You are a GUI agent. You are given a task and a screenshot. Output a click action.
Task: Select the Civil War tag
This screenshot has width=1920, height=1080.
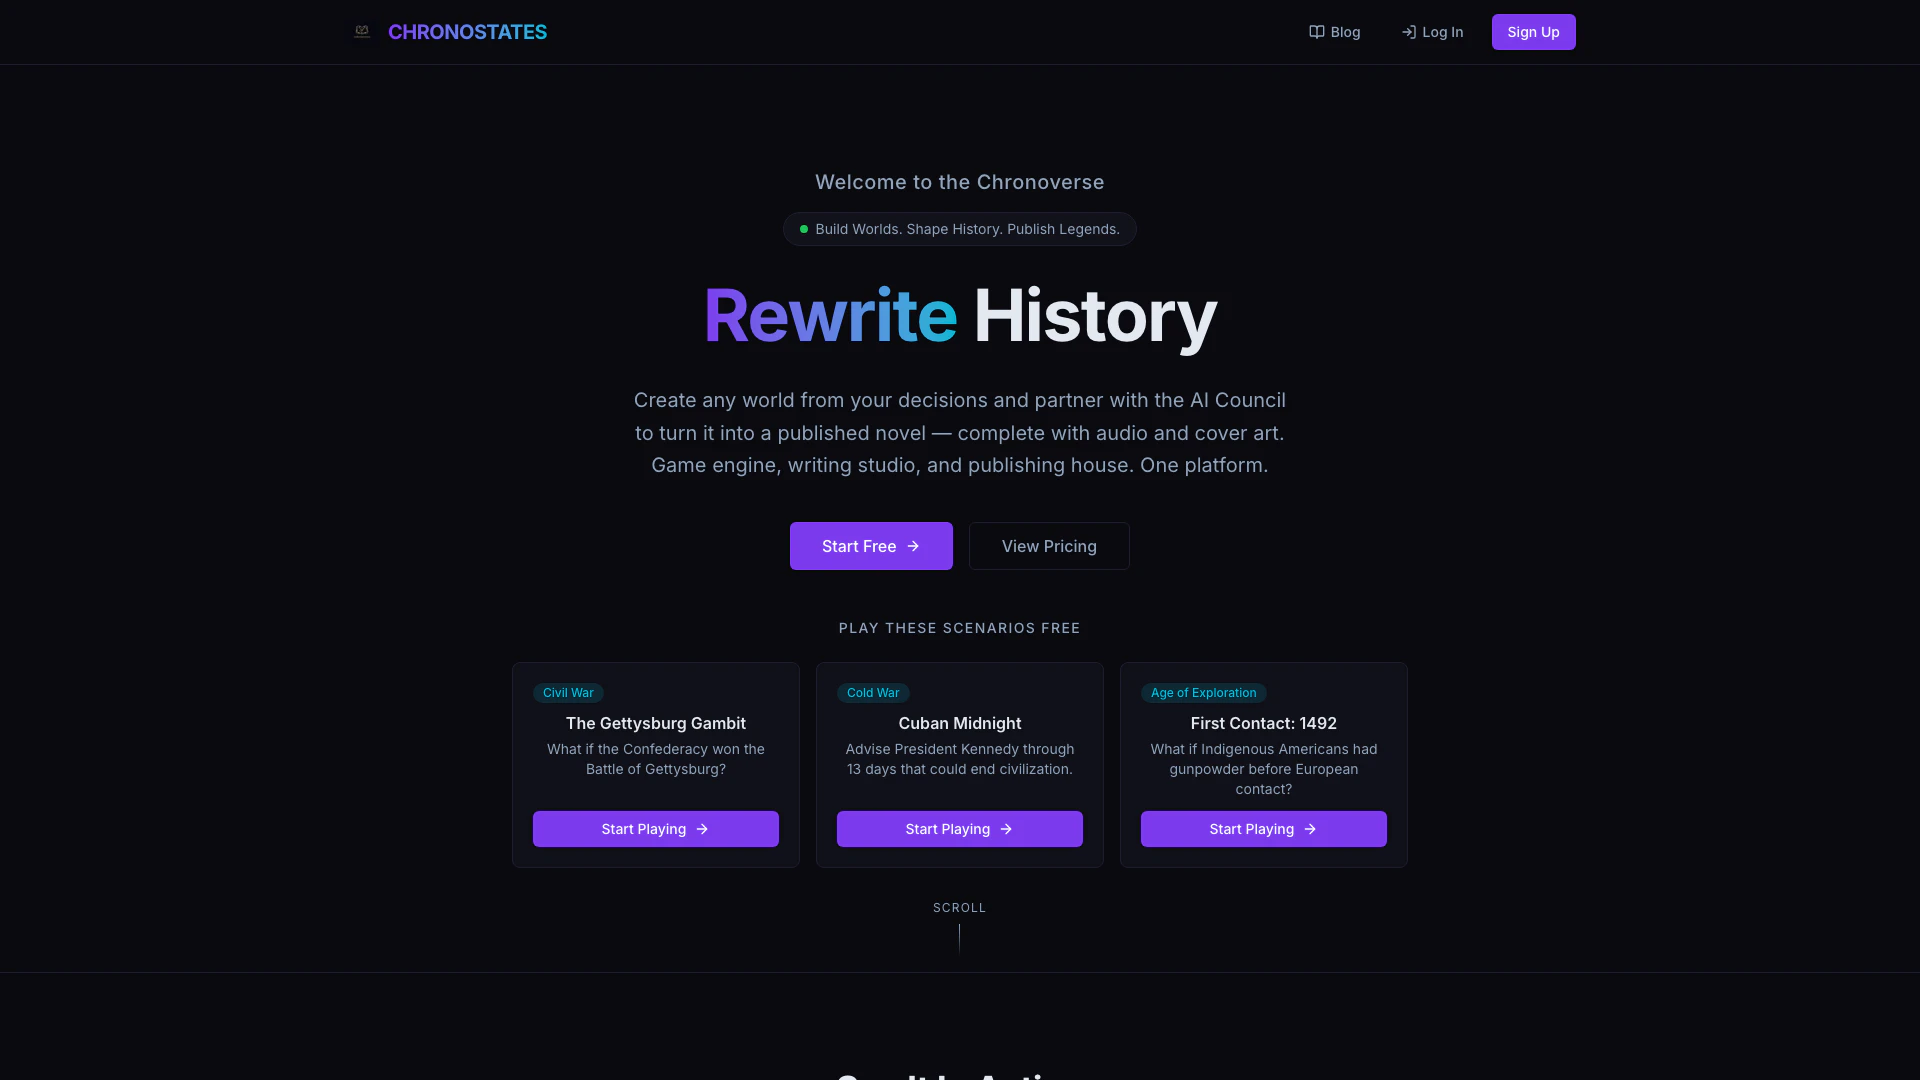568,693
